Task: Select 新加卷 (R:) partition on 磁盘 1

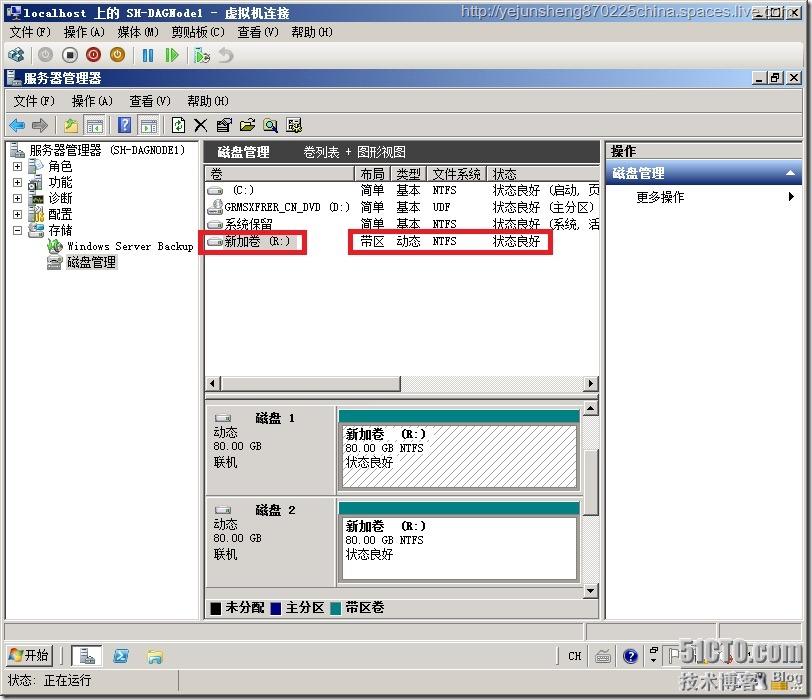Action: [459, 450]
